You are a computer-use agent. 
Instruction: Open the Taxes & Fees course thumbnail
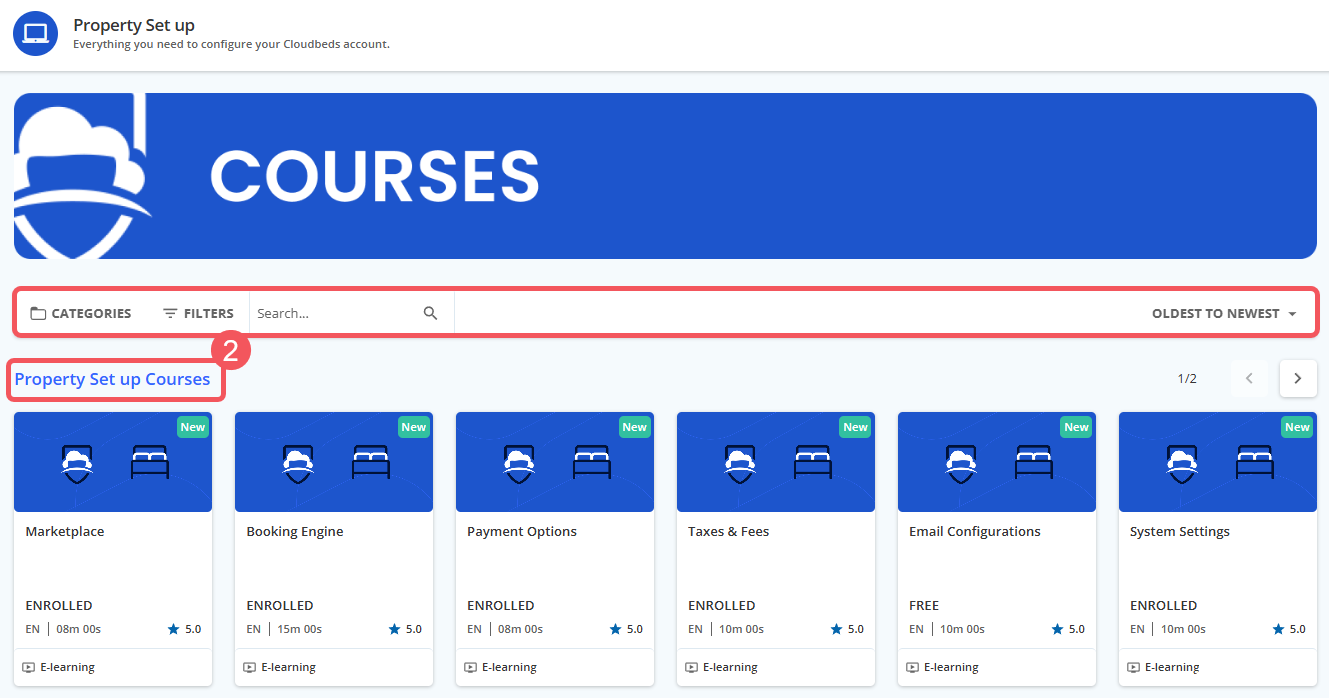coord(776,462)
